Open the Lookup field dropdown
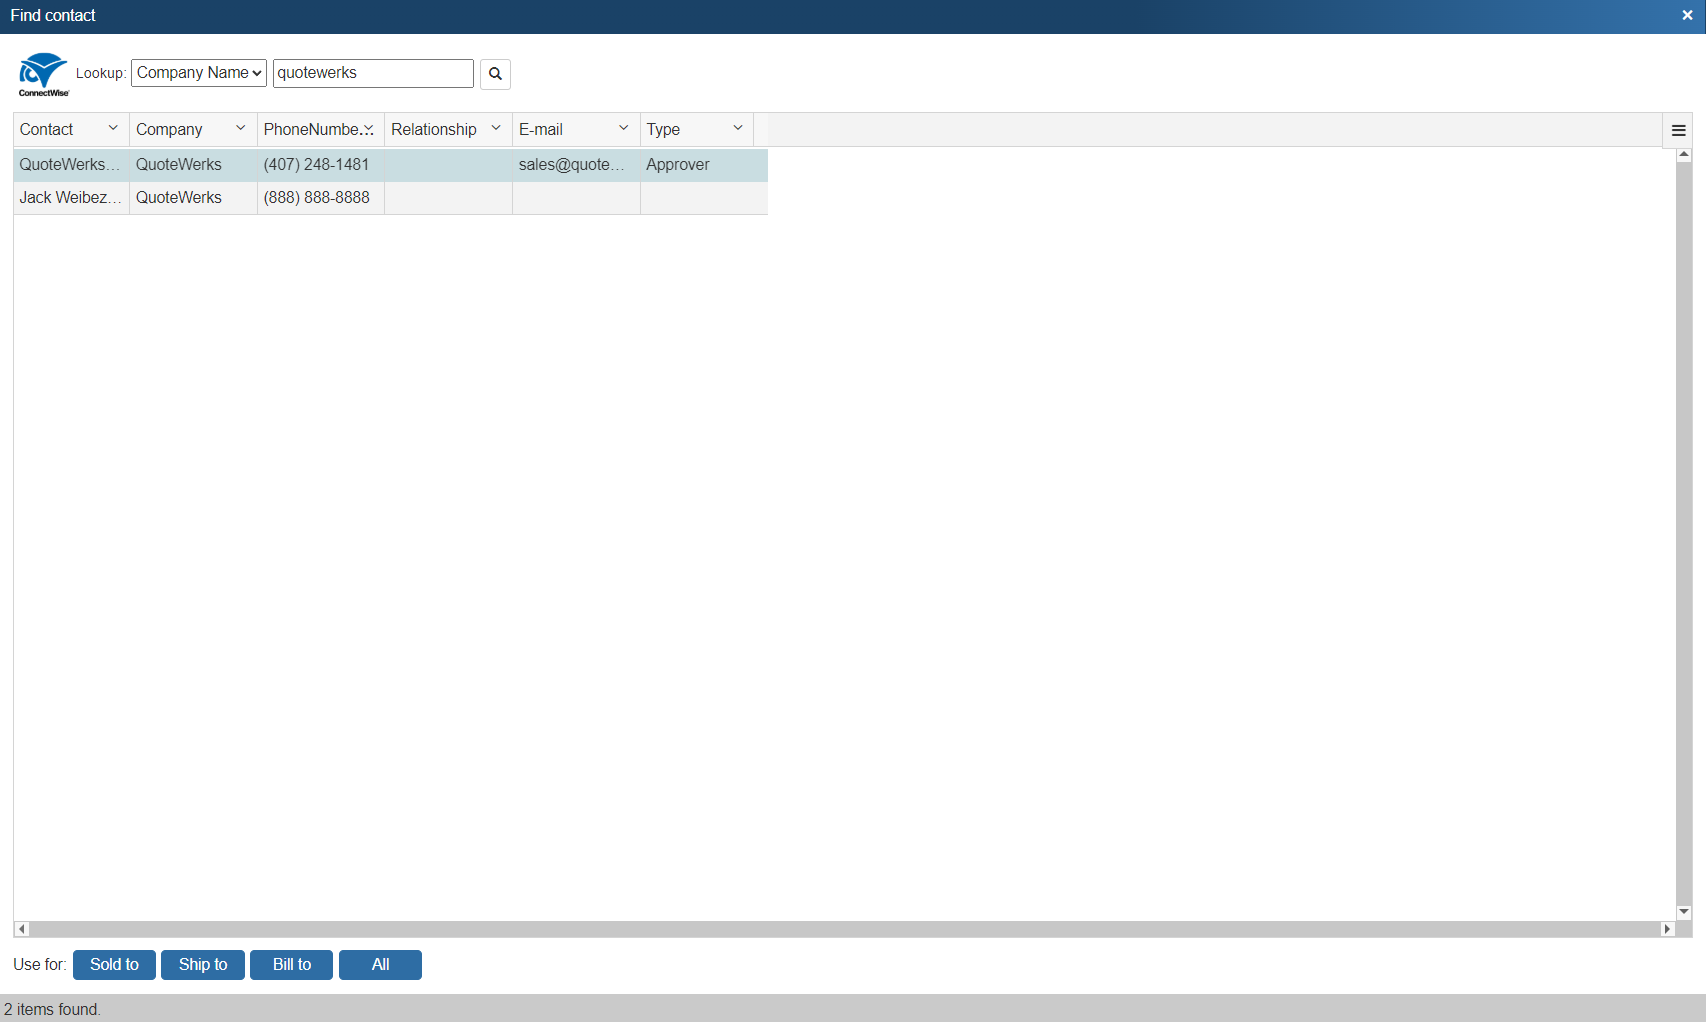The height and width of the screenshot is (1022, 1706). click(x=199, y=73)
